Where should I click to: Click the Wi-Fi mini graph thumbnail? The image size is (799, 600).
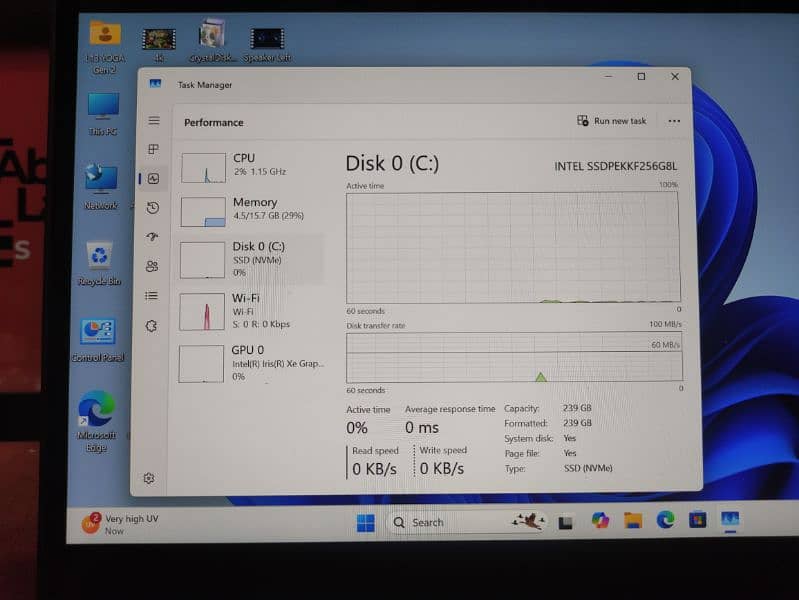[x=202, y=311]
